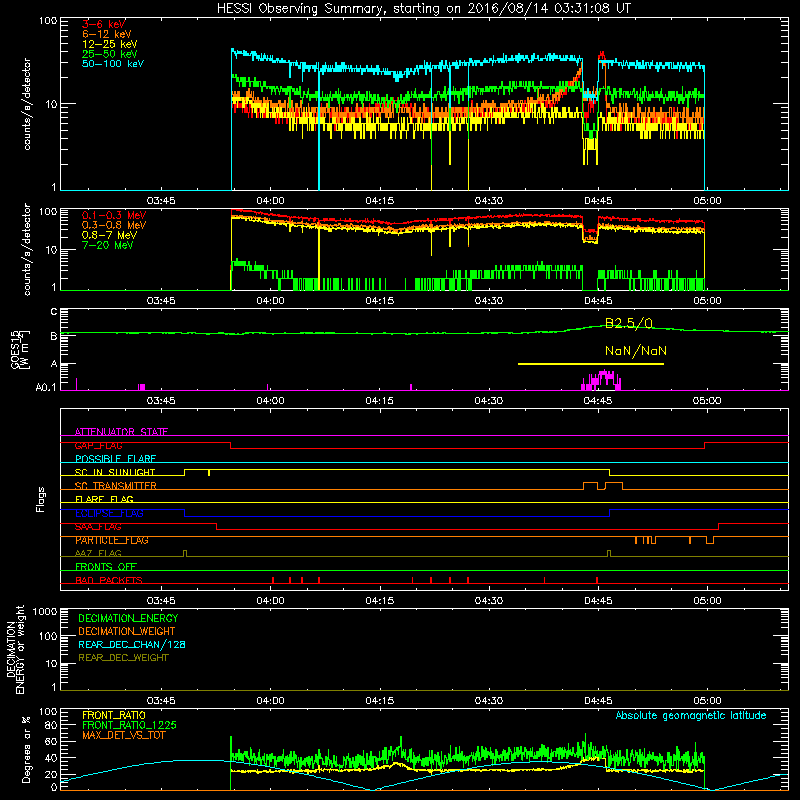Click the Absolute geomagnetic latitude label
The height and width of the screenshot is (800, 800).
tap(691, 715)
